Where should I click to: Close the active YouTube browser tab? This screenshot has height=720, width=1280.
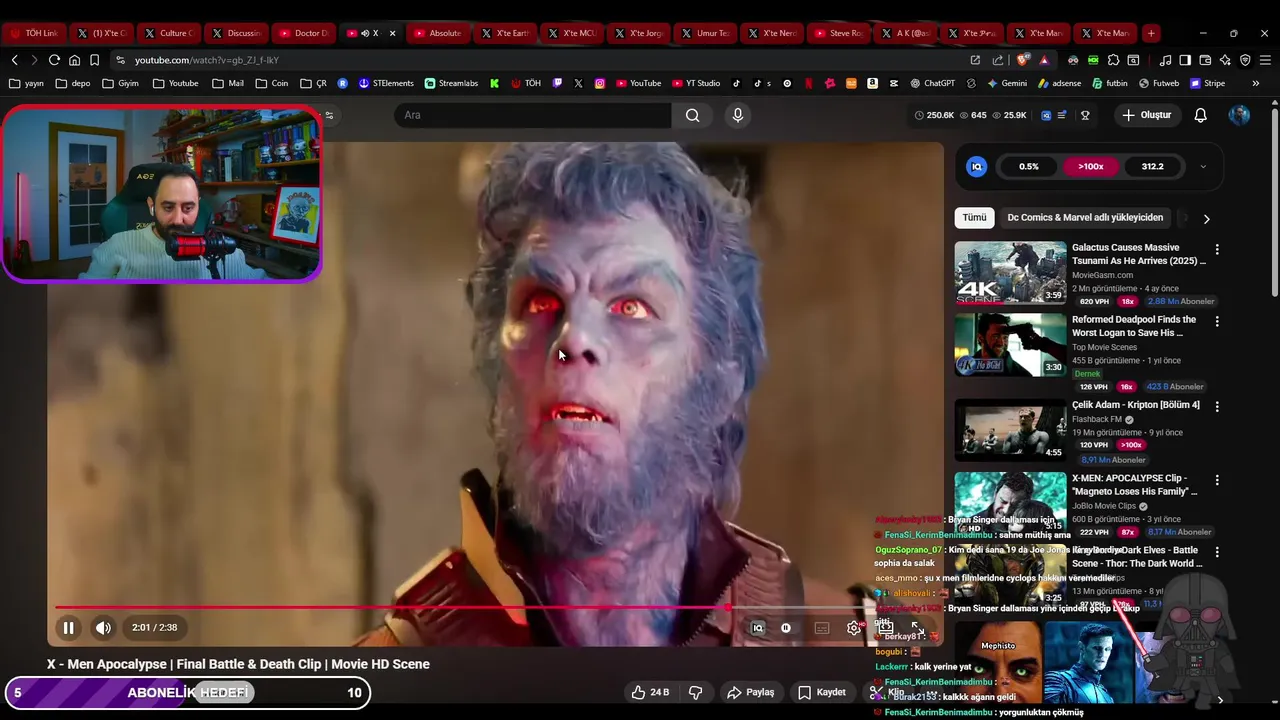click(392, 33)
